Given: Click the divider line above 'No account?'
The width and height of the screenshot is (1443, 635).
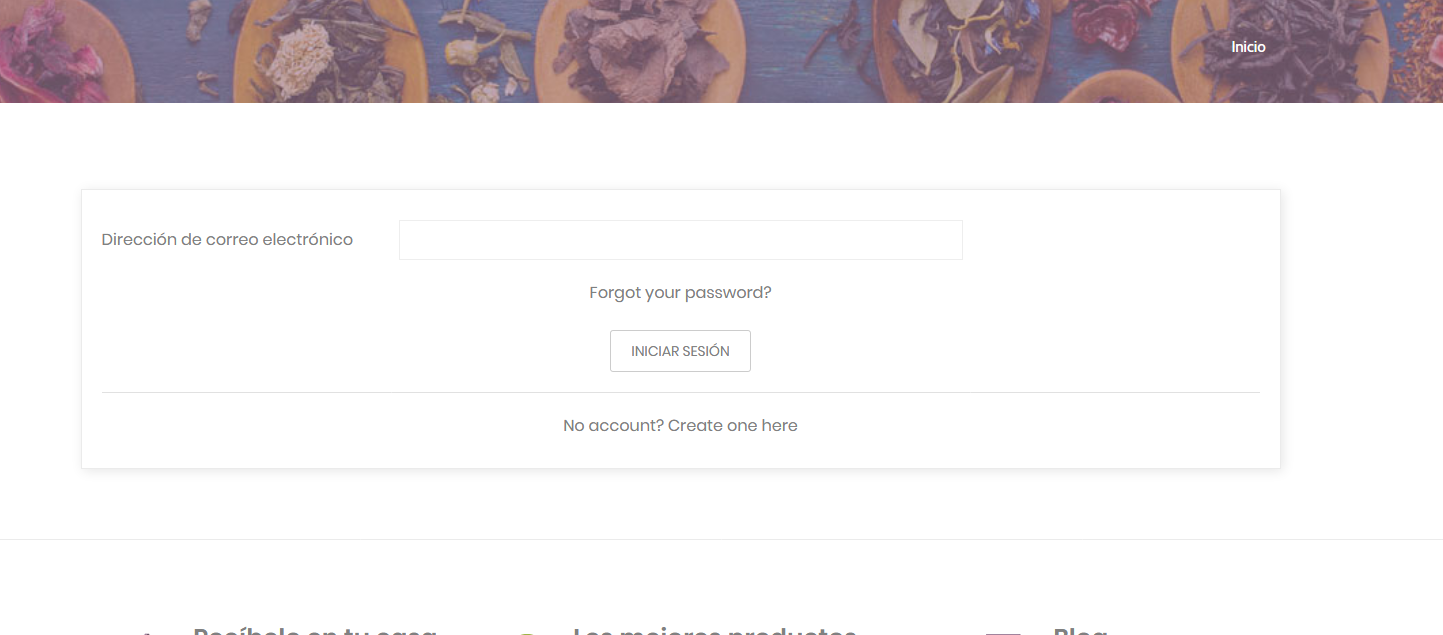Looking at the screenshot, I should (x=680, y=393).
